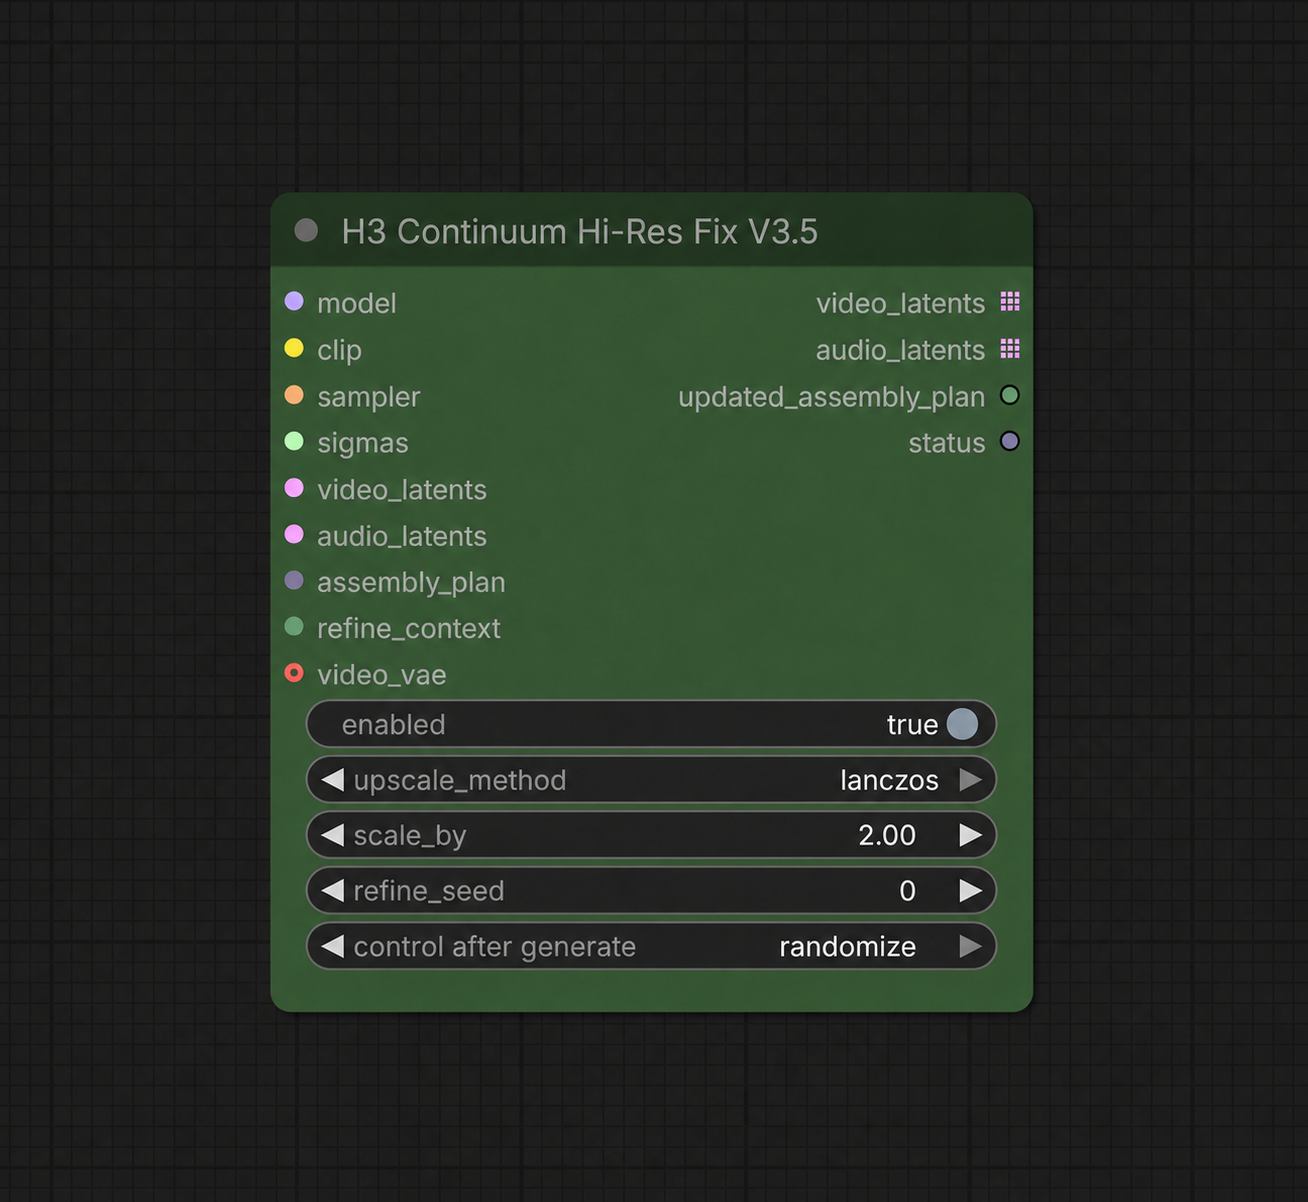Click the updated_assembly_plan output socket
Viewport: 1308px width, 1202px height.
(x=1010, y=395)
